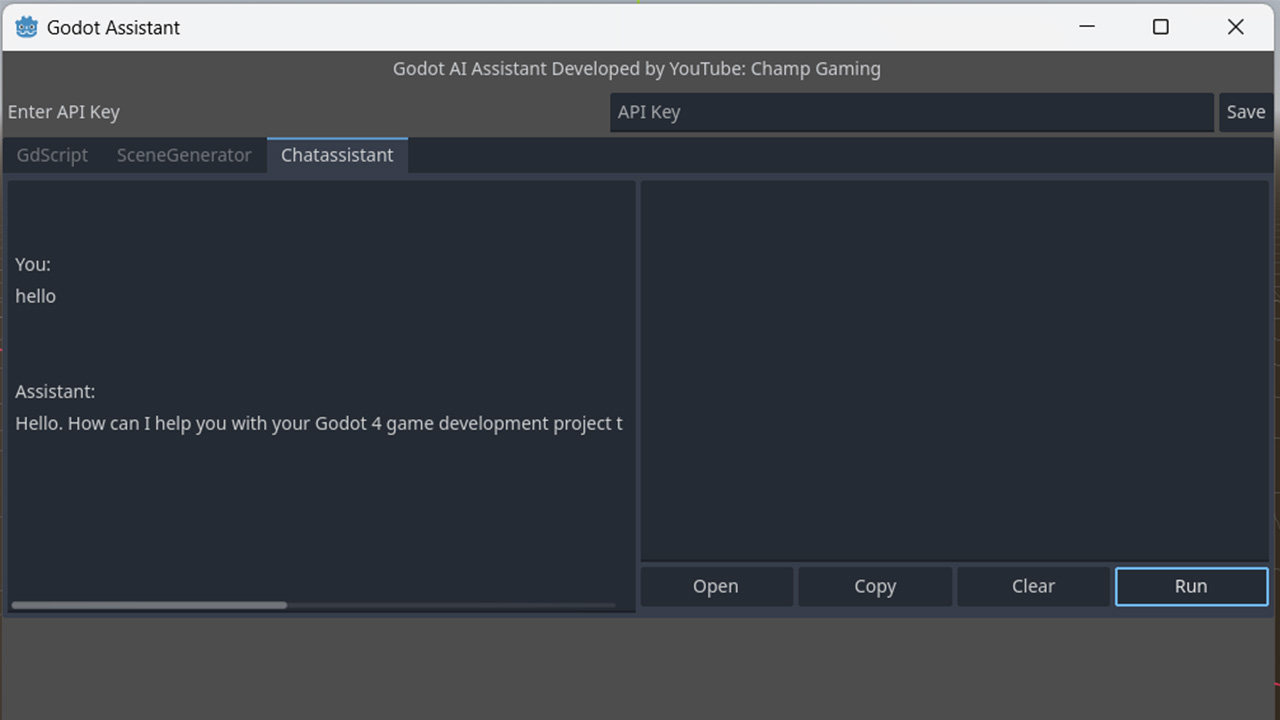The width and height of the screenshot is (1280, 720).
Task: Click the Open button
Action: [716, 586]
